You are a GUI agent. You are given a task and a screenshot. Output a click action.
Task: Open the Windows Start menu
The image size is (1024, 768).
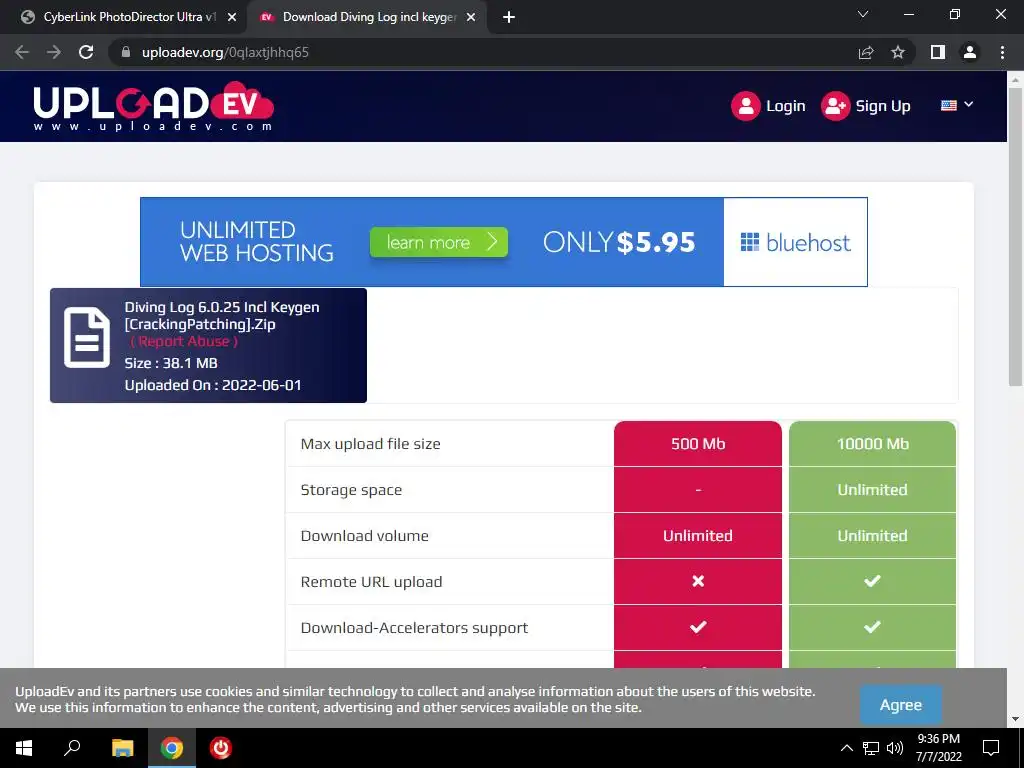pyautogui.click(x=24, y=748)
